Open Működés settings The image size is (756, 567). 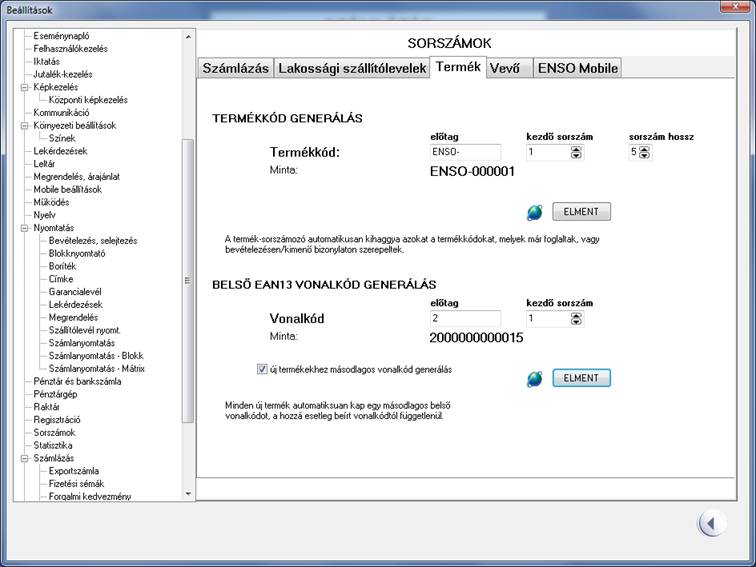pos(51,202)
